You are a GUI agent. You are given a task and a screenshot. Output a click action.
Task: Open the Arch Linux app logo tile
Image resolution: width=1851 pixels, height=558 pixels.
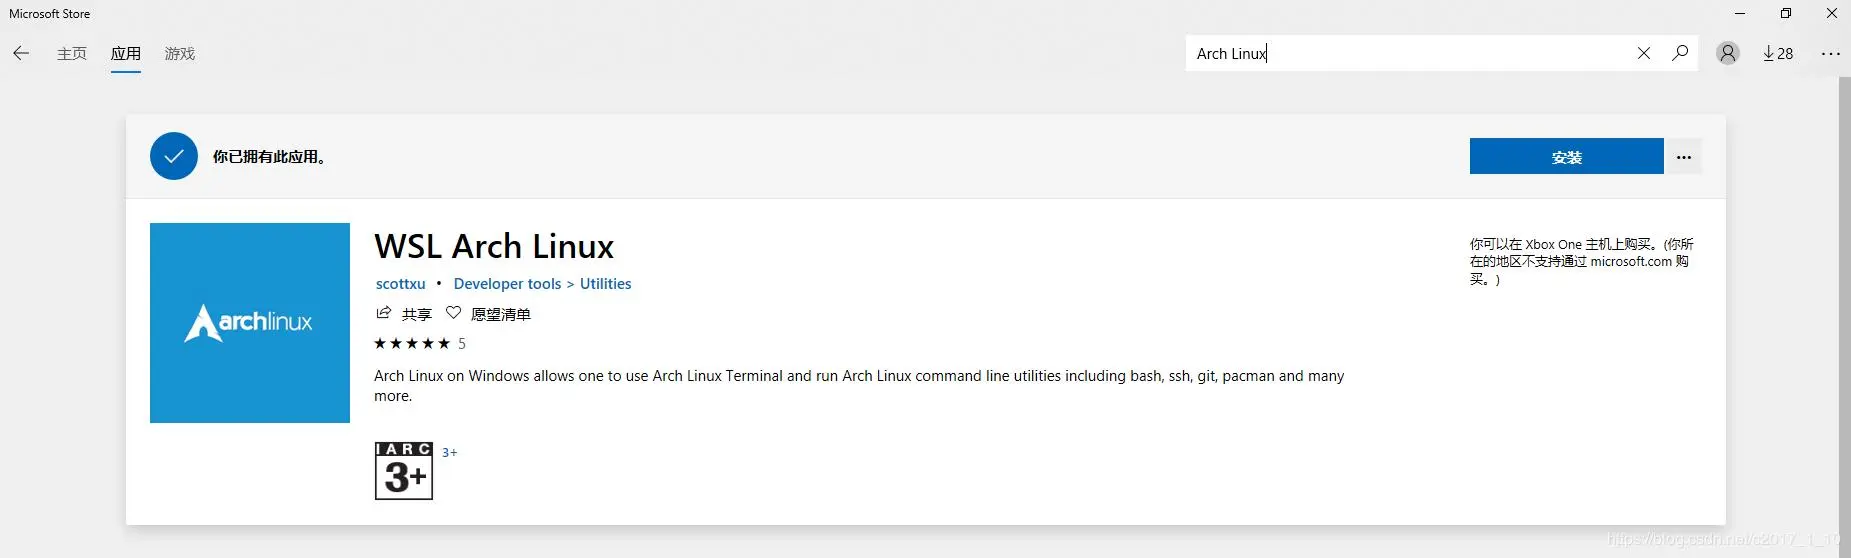point(250,323)
